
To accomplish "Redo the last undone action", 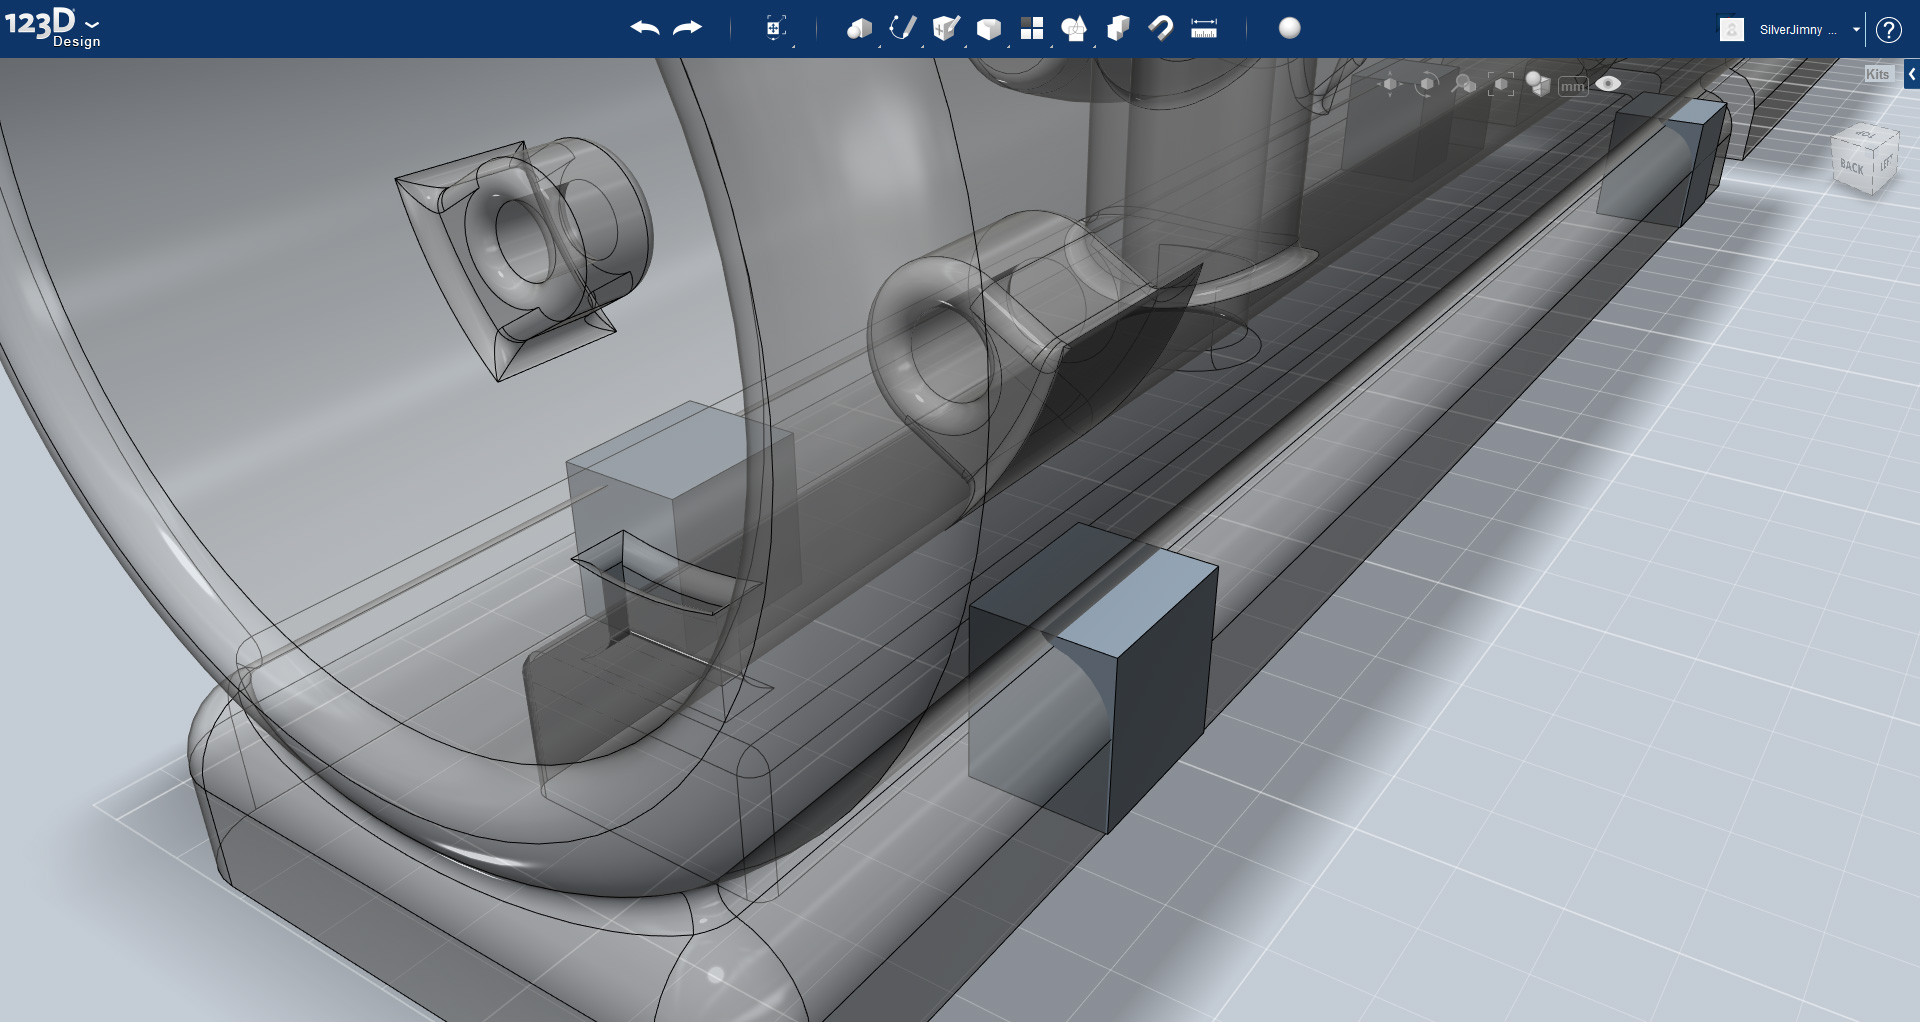I will (688, 28).
